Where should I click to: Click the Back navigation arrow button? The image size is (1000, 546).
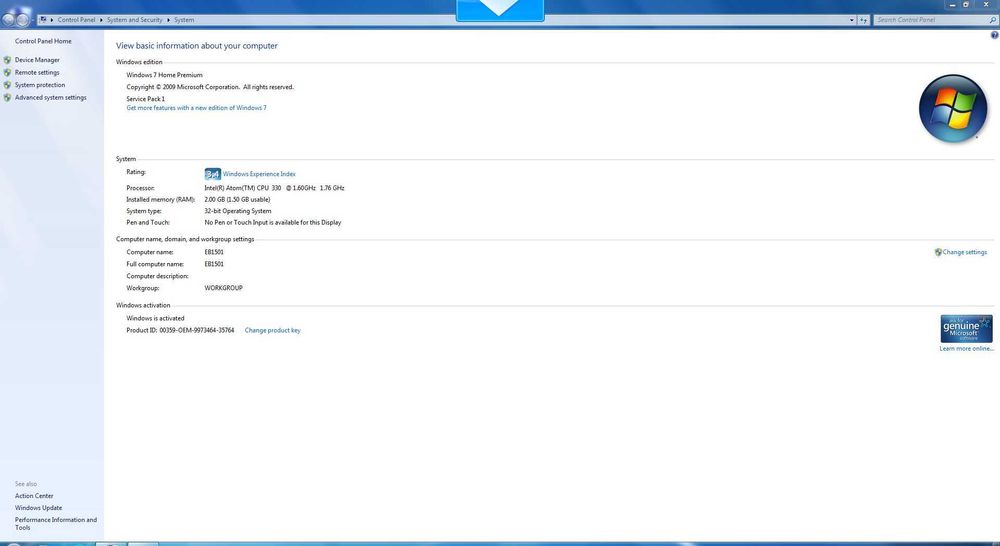[8, 19]
